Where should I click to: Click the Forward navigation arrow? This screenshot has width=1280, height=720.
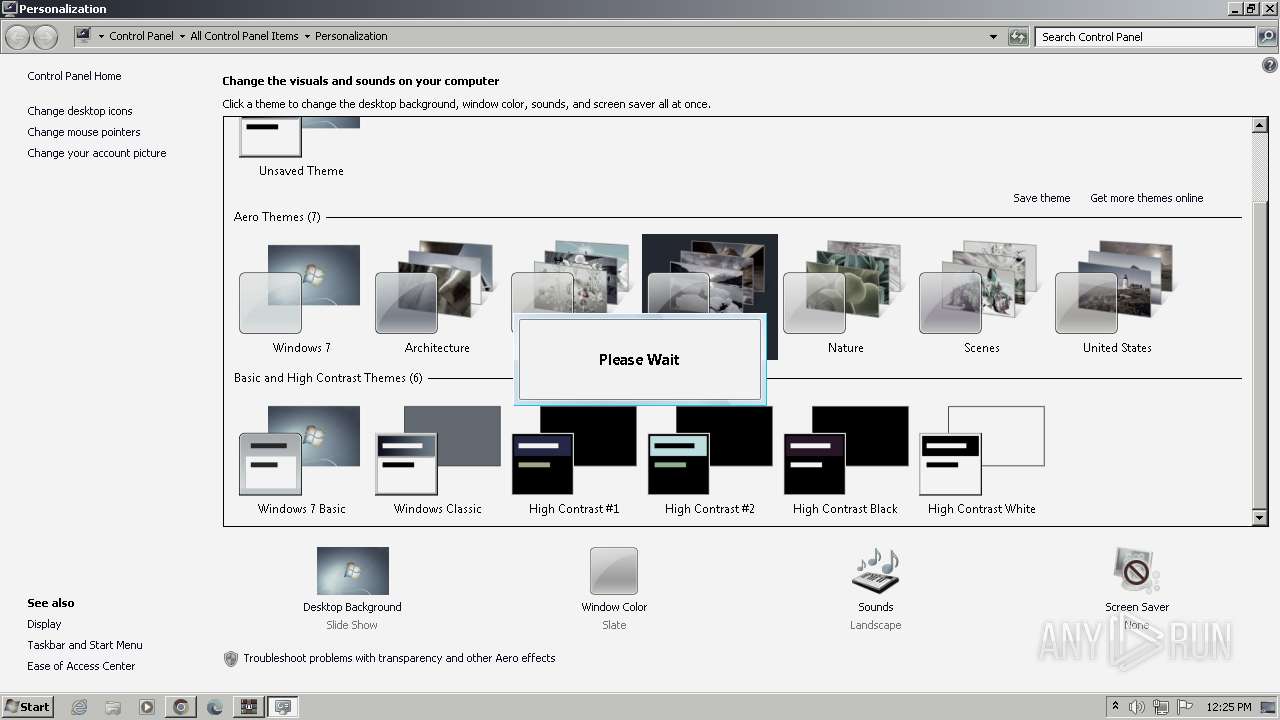tap(45, 37)
